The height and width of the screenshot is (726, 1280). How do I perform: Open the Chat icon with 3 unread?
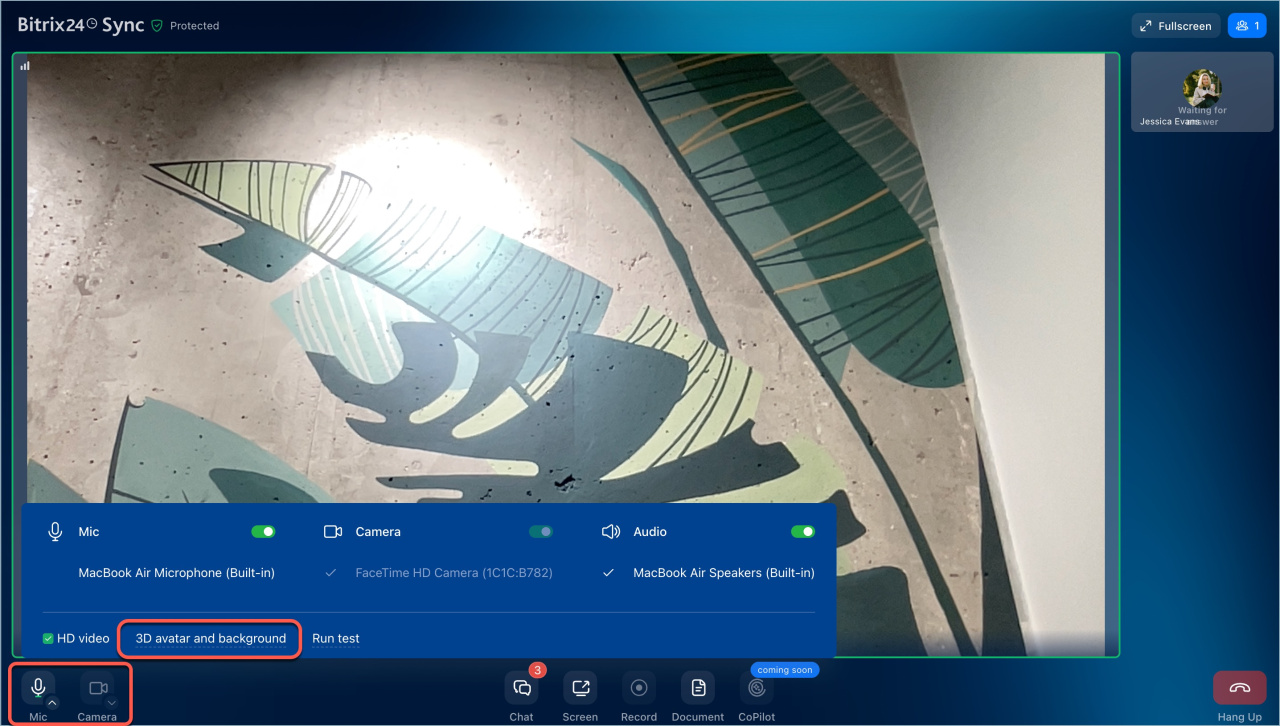[521, 688]
